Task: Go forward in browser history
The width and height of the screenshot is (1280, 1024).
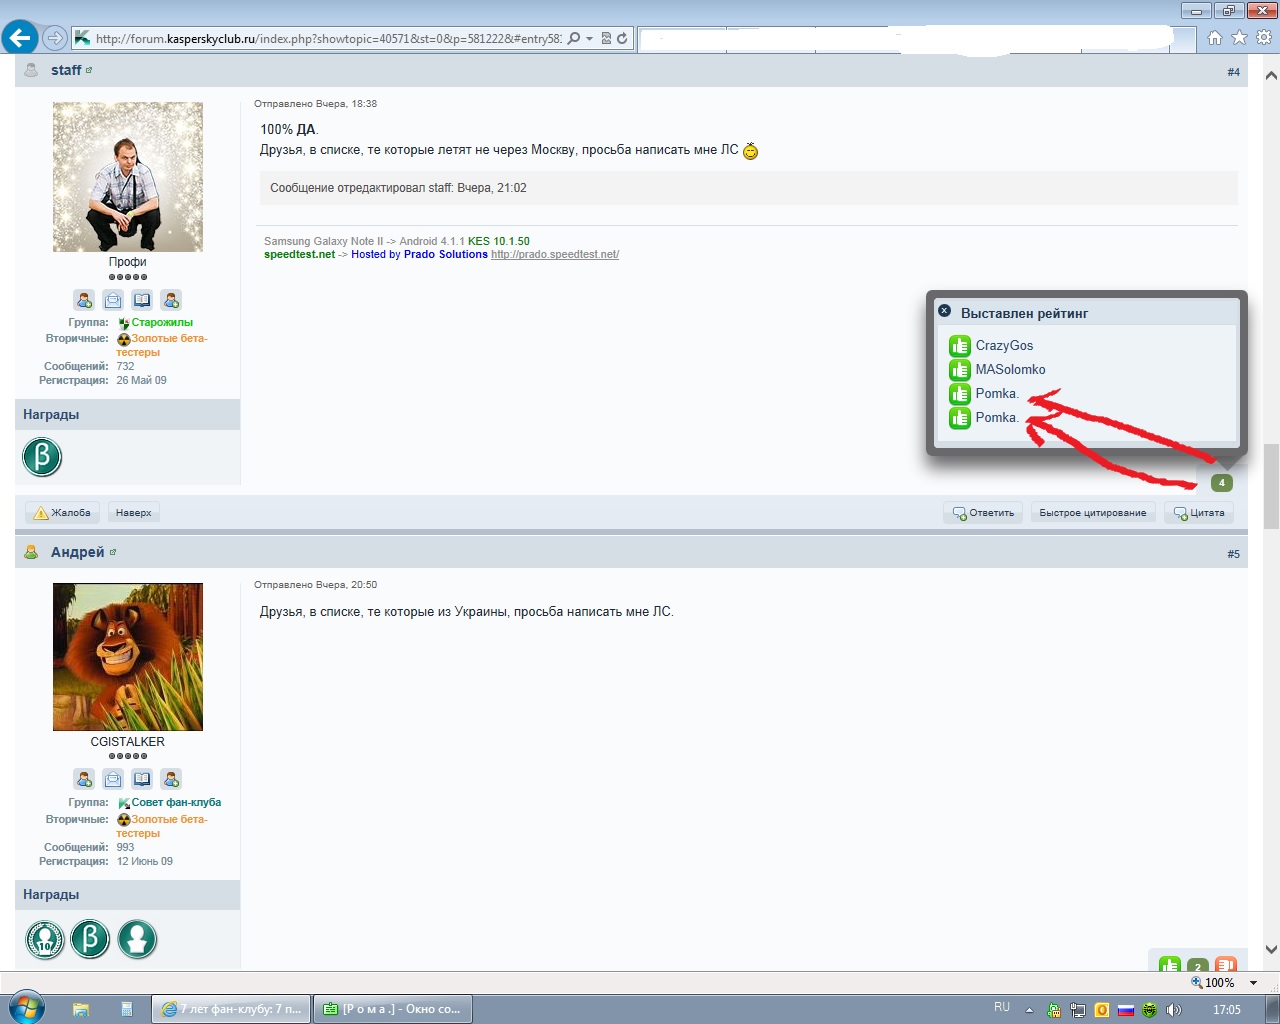Action: coord(55,38)
